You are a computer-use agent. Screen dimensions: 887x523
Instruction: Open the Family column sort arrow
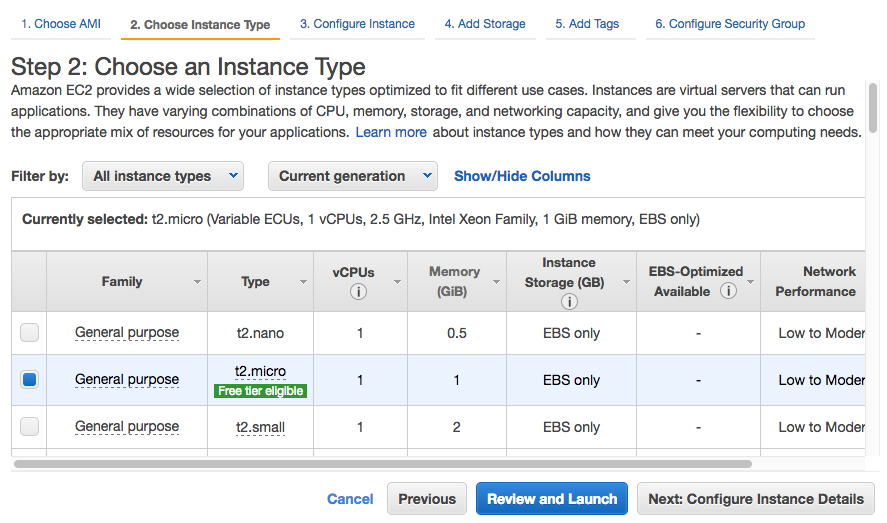coord(197,283)
